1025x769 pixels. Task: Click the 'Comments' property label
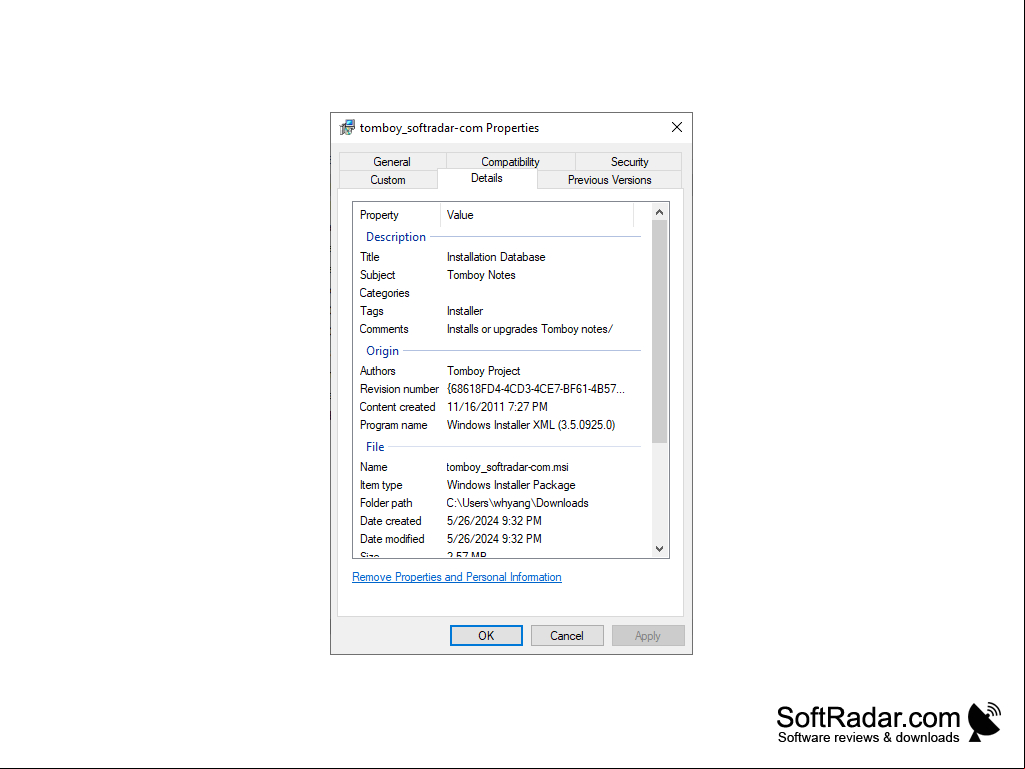384,329
